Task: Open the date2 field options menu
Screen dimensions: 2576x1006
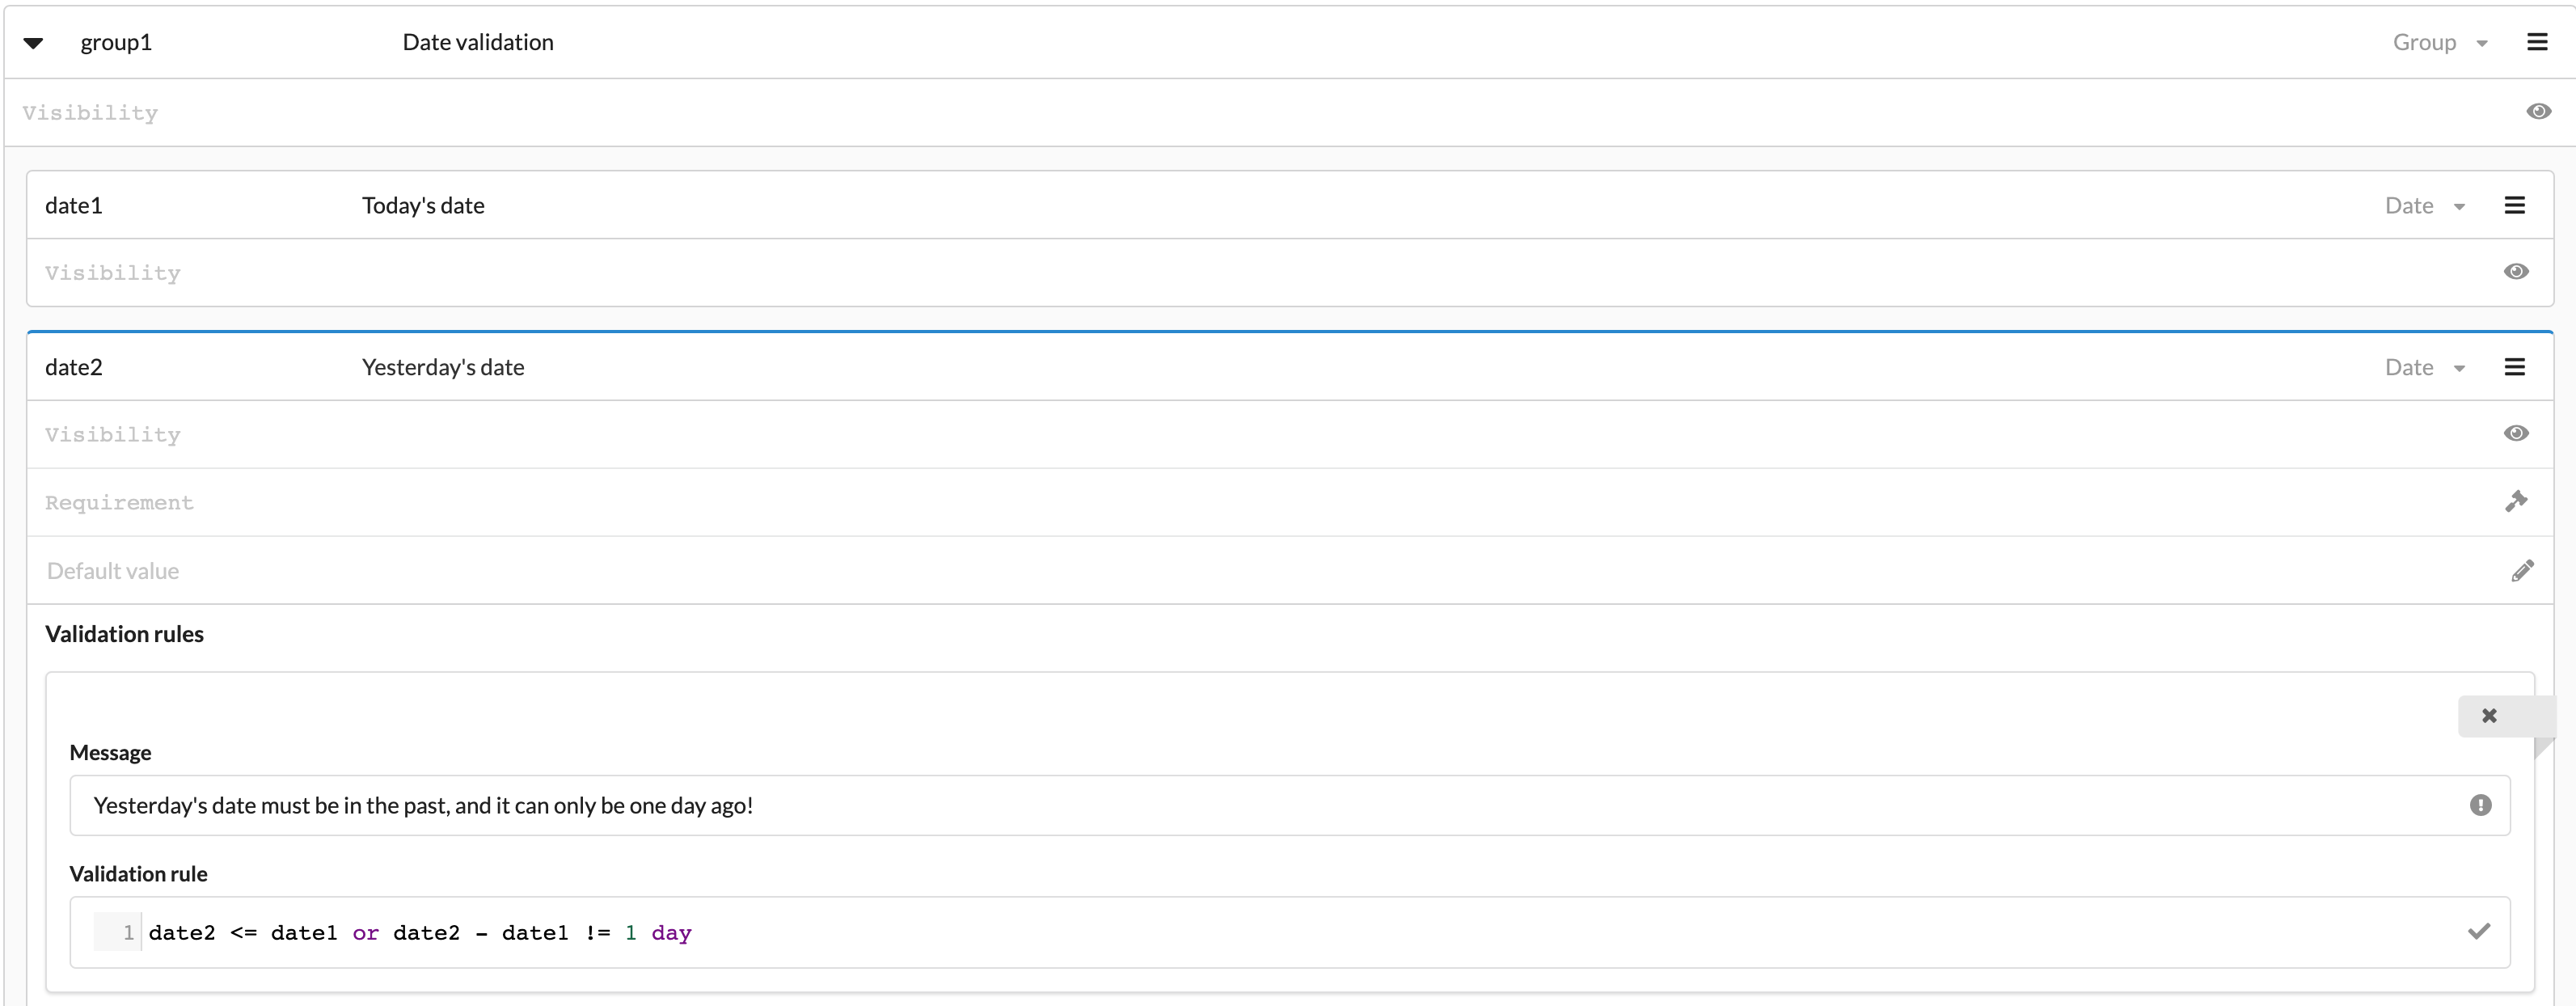Action: [x=2516, y=366]
